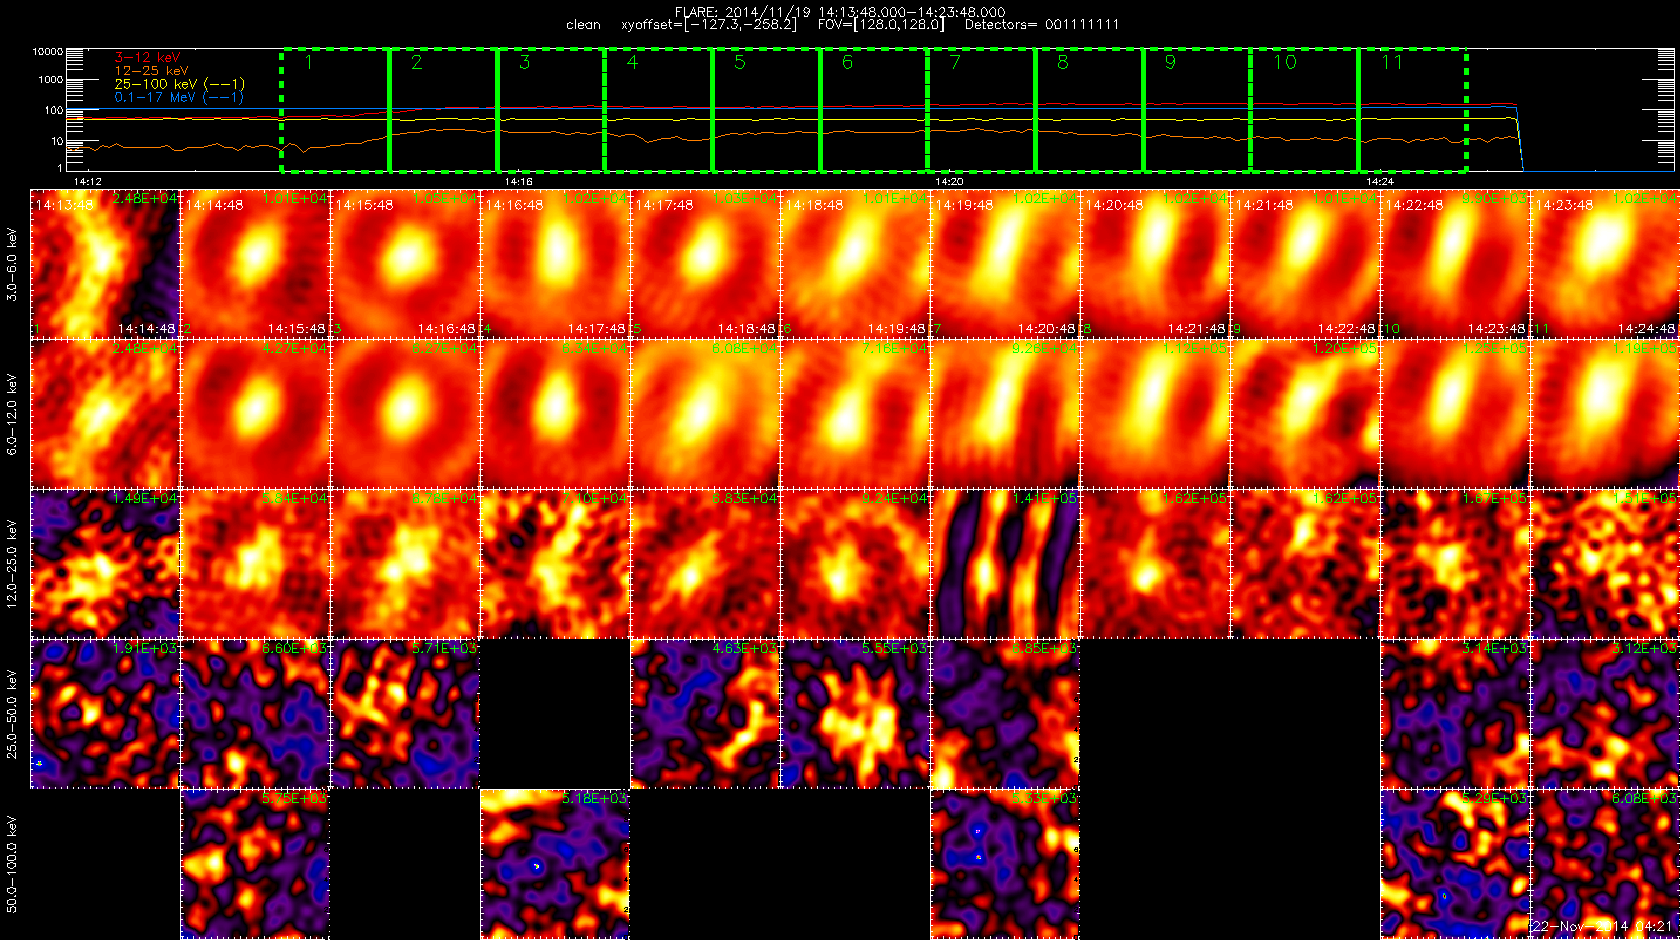Open the 25-50 keV image labeled 3.14E+03
1680x940 pixels.
(1455, 714)
